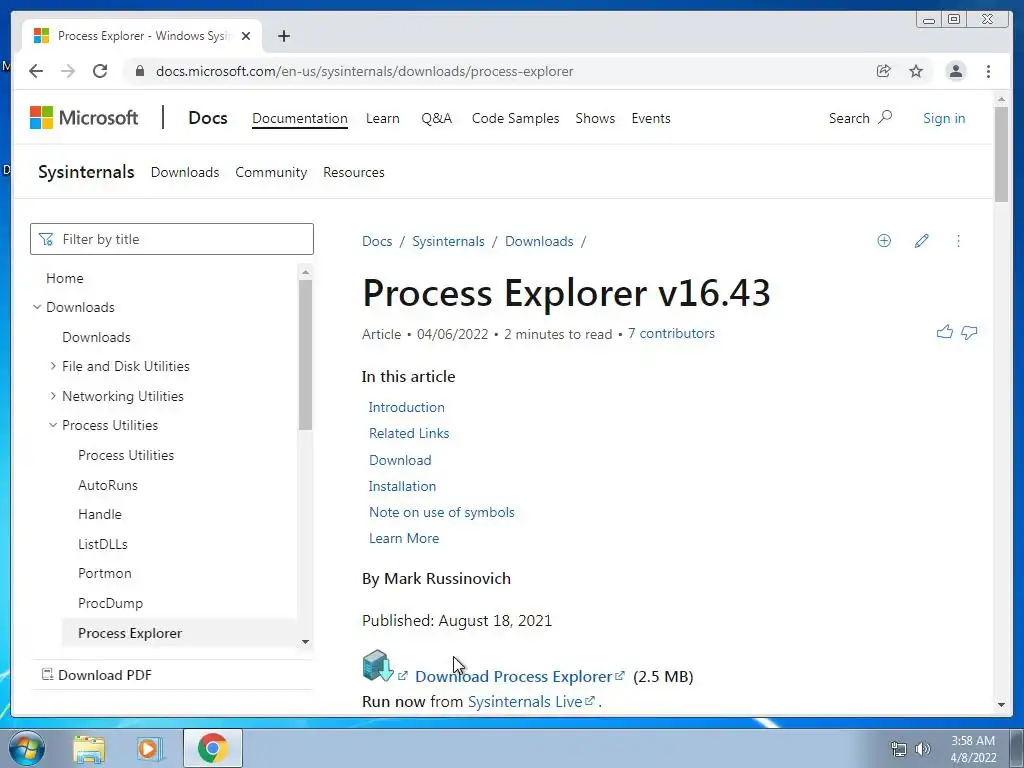Open File Explorer from taskbar

[x=89, y=748]
